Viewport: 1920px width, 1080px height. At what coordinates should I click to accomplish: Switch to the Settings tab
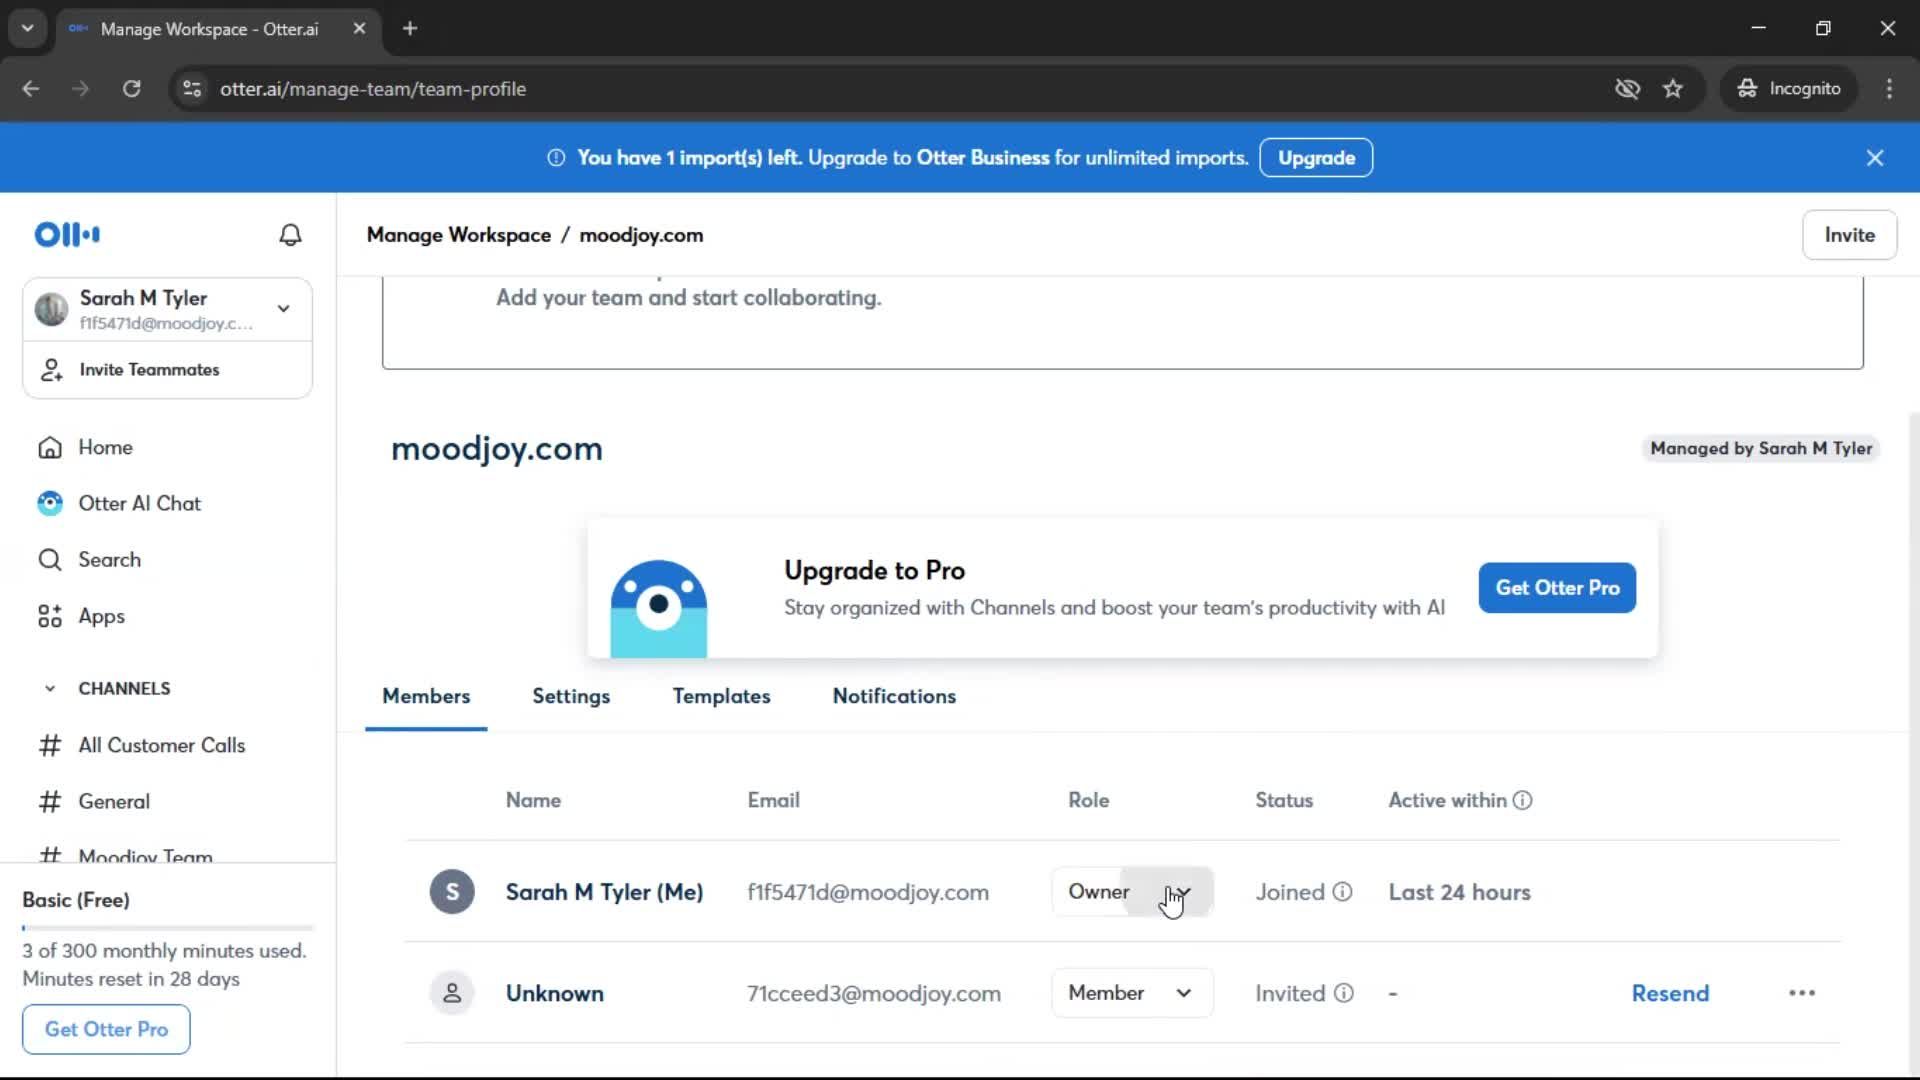(571, 696)
